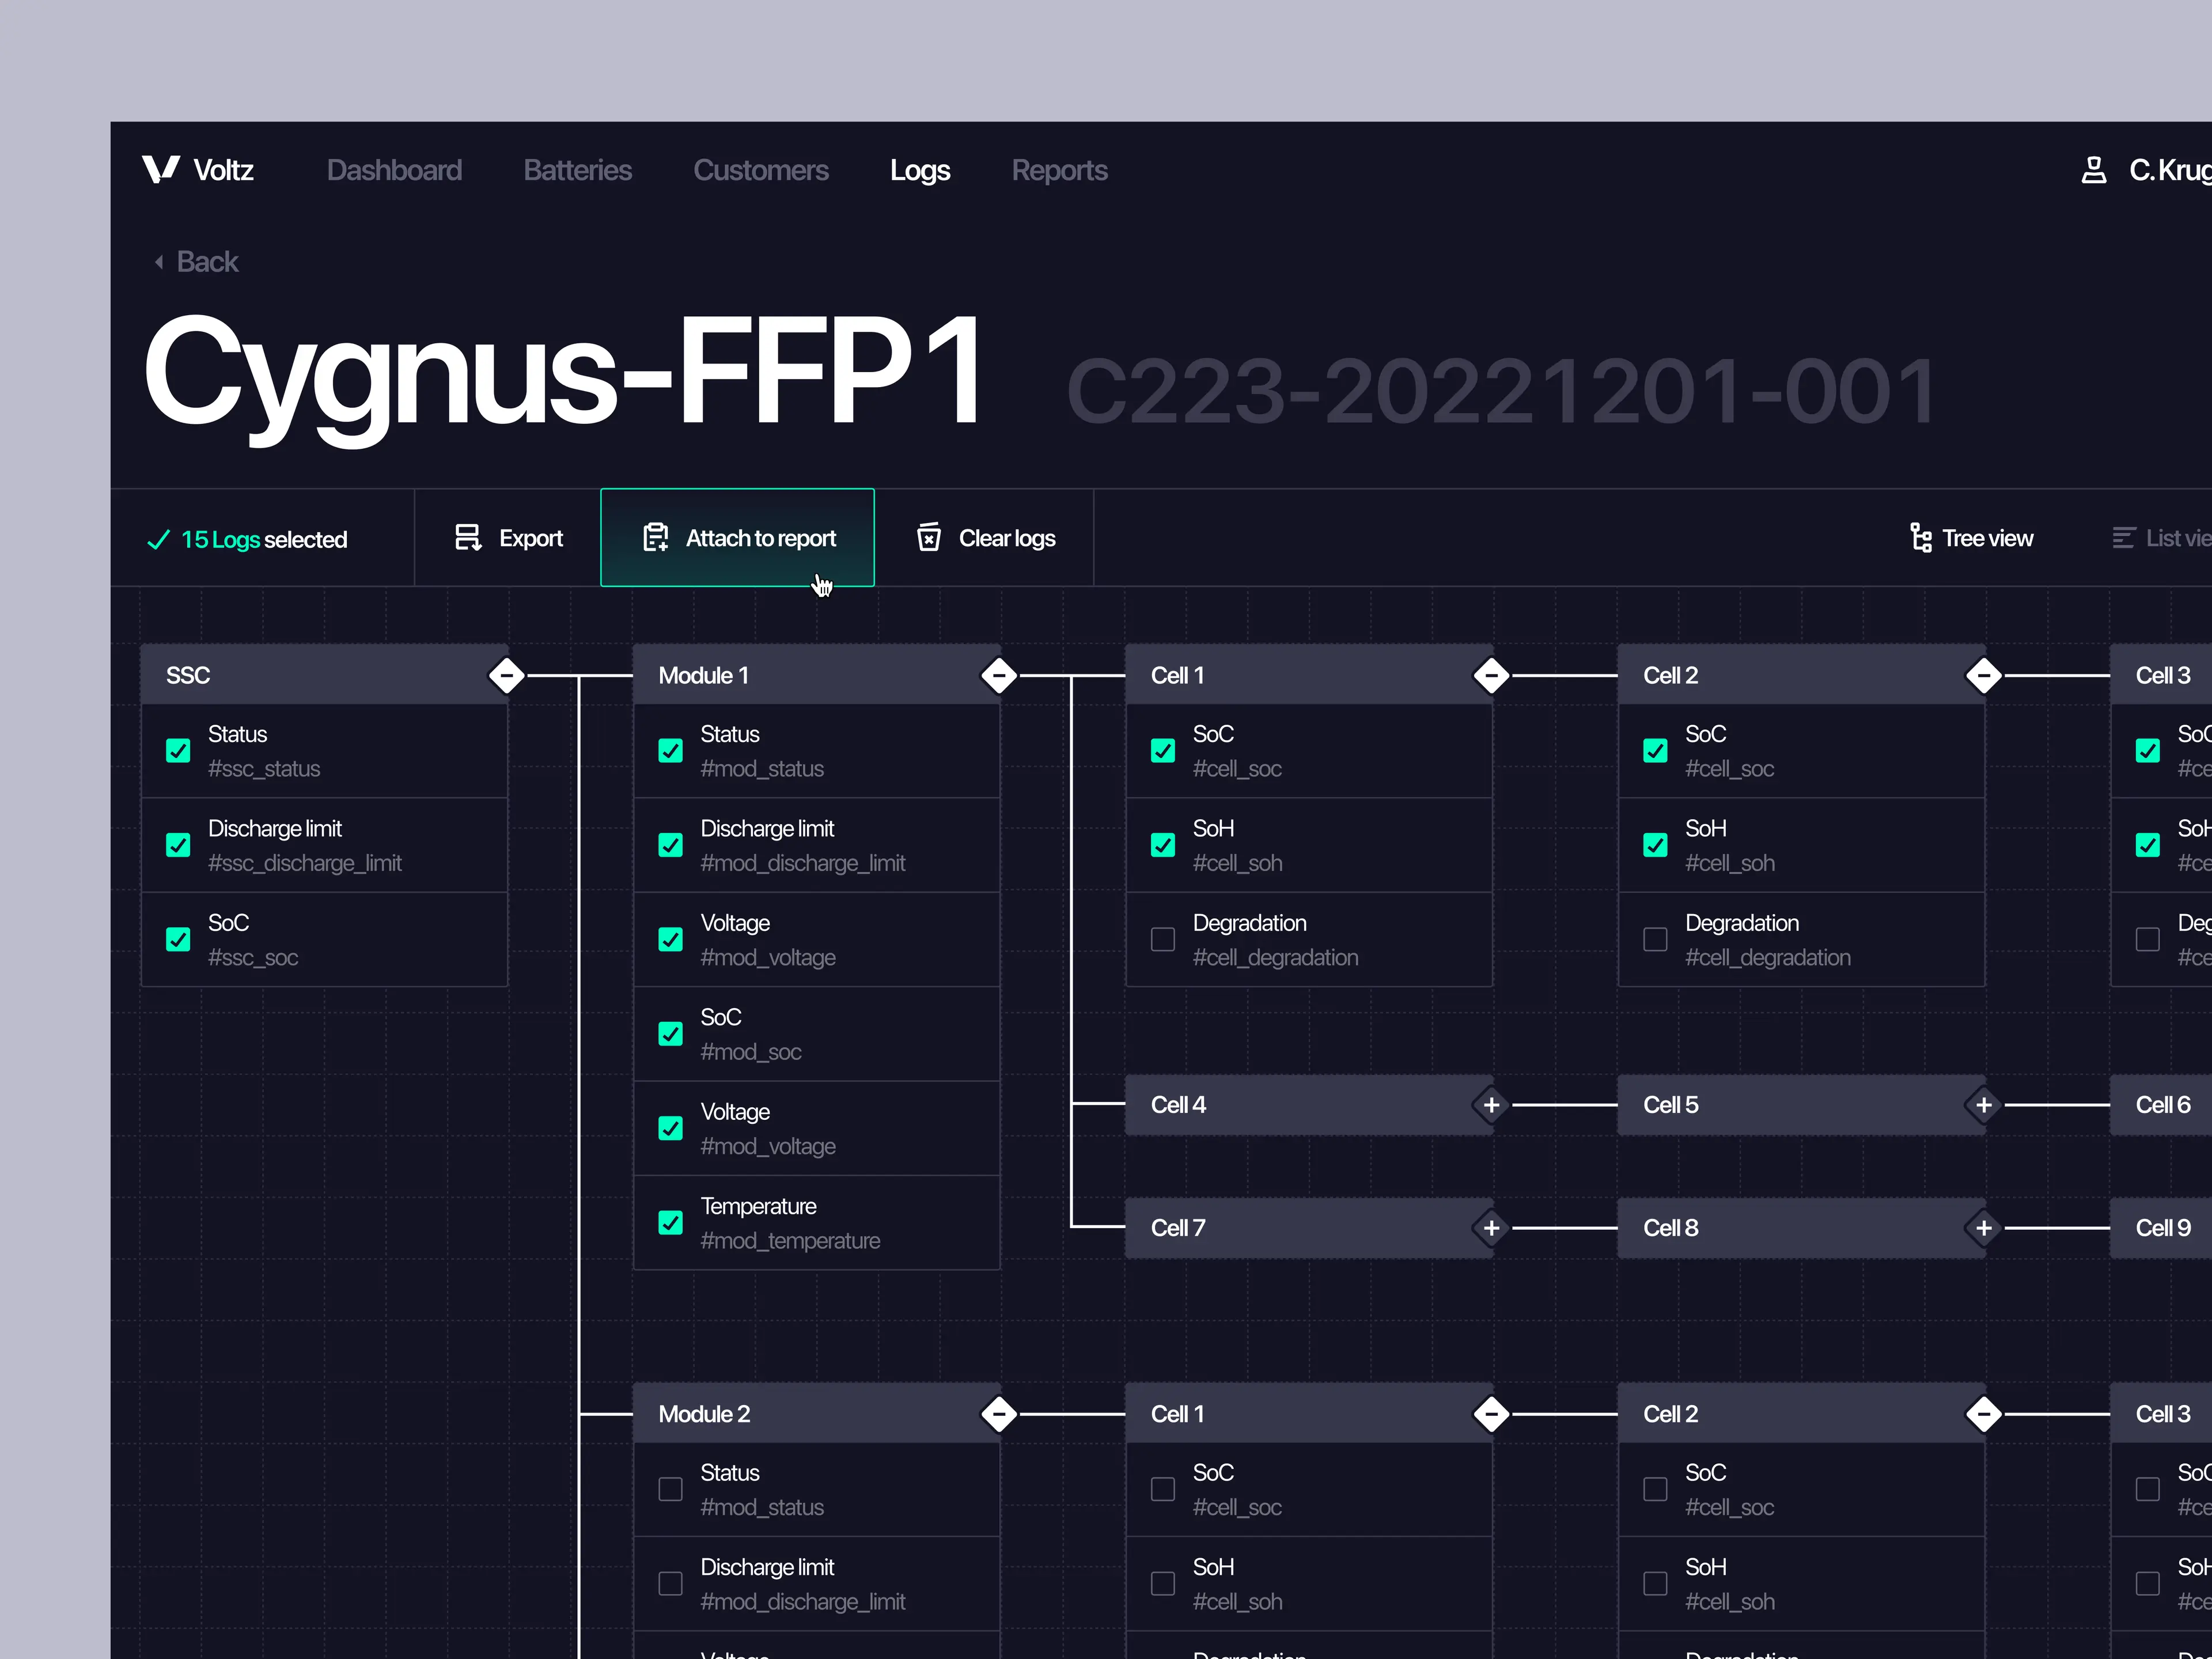The width and height of the screenshot is (2212, 1659).
Task: Uncheck SoC in Module 1 Cell 1
Action: (x=1163, y=751)
